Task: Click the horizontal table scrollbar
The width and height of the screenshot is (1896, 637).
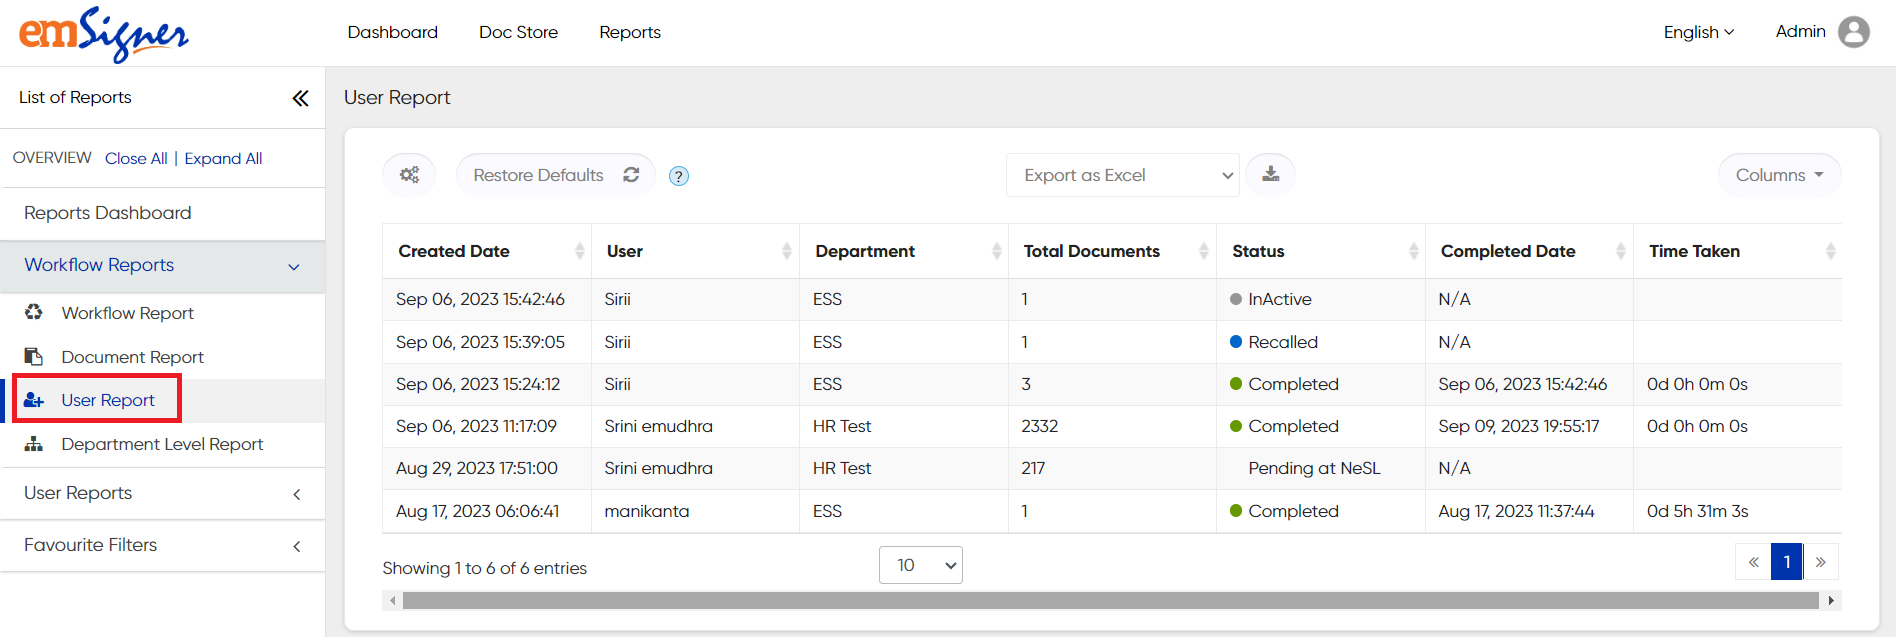Action: pyautogui.click(x=1110, y=600)
